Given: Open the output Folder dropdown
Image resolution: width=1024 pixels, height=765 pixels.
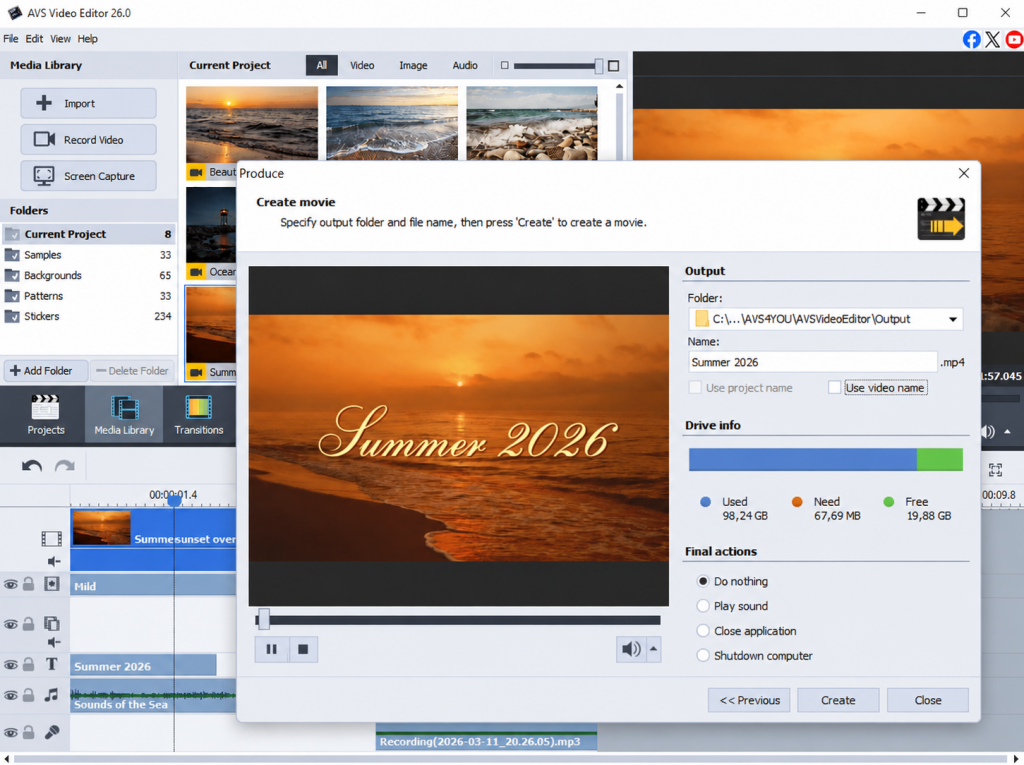Looking at the screenshot, I should (953, 319).
